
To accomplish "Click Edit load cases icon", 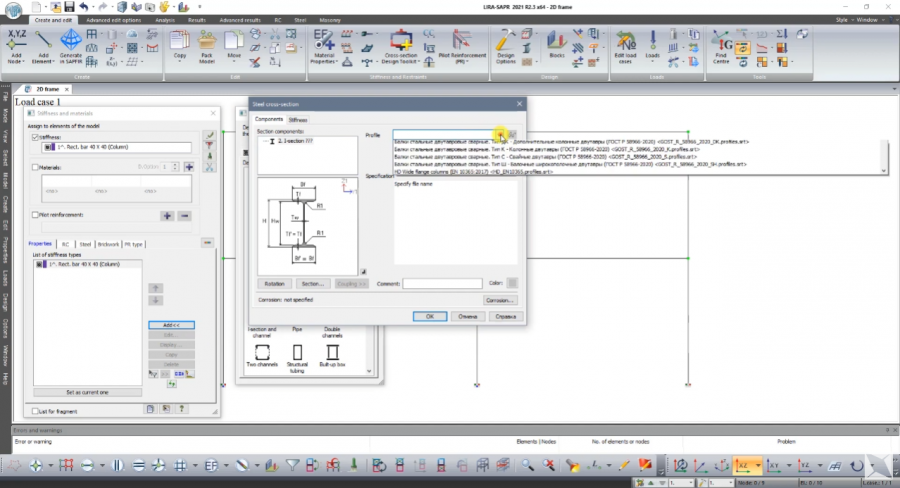I will tap(624, 43).
